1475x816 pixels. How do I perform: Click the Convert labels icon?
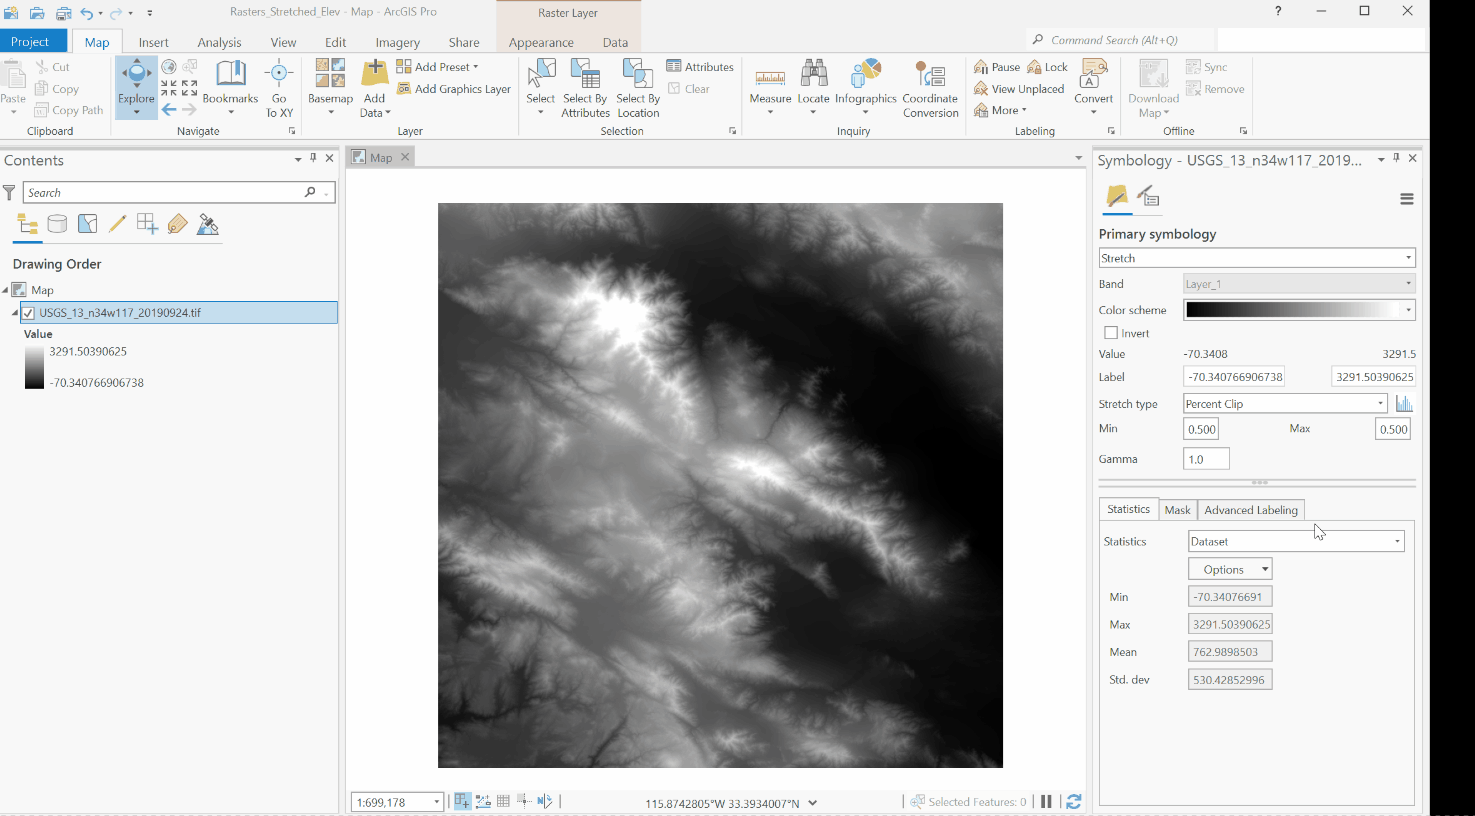click(1093, 74)
